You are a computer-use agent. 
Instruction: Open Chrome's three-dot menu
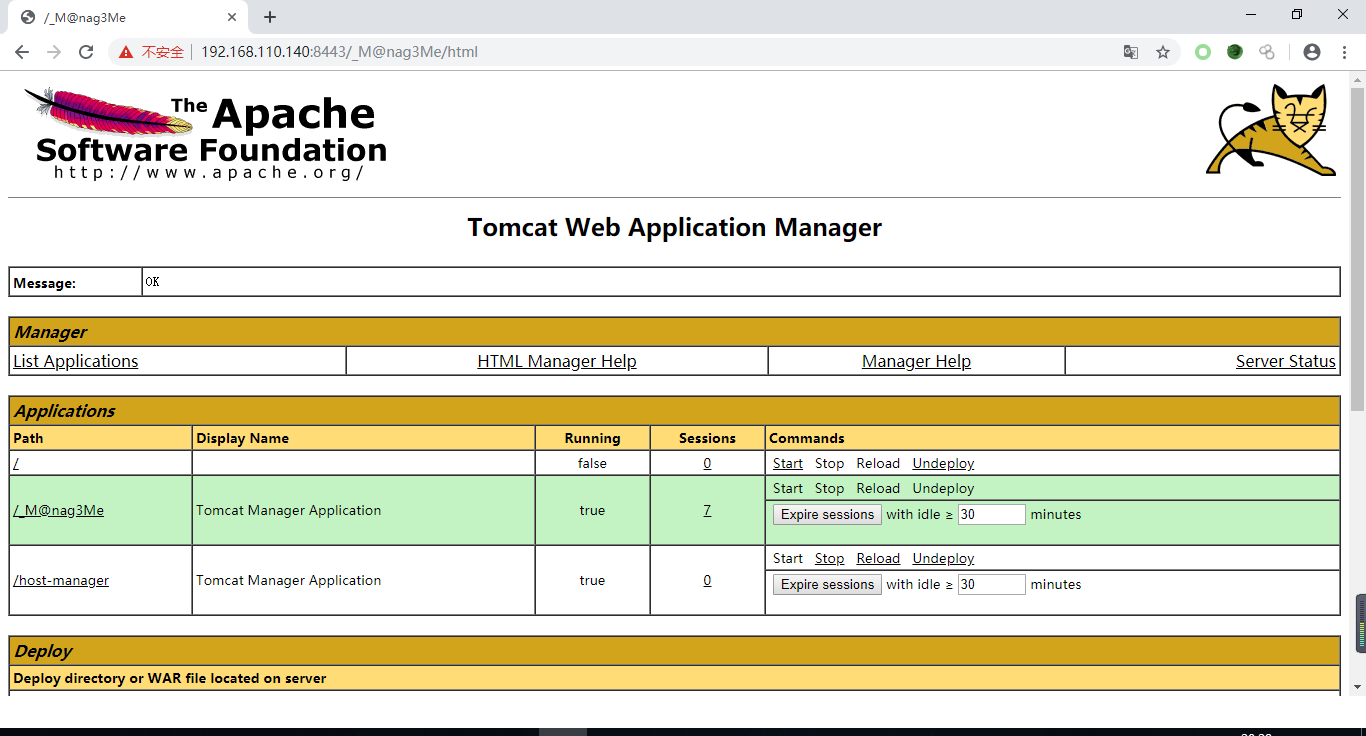[x=1343, y=52]
